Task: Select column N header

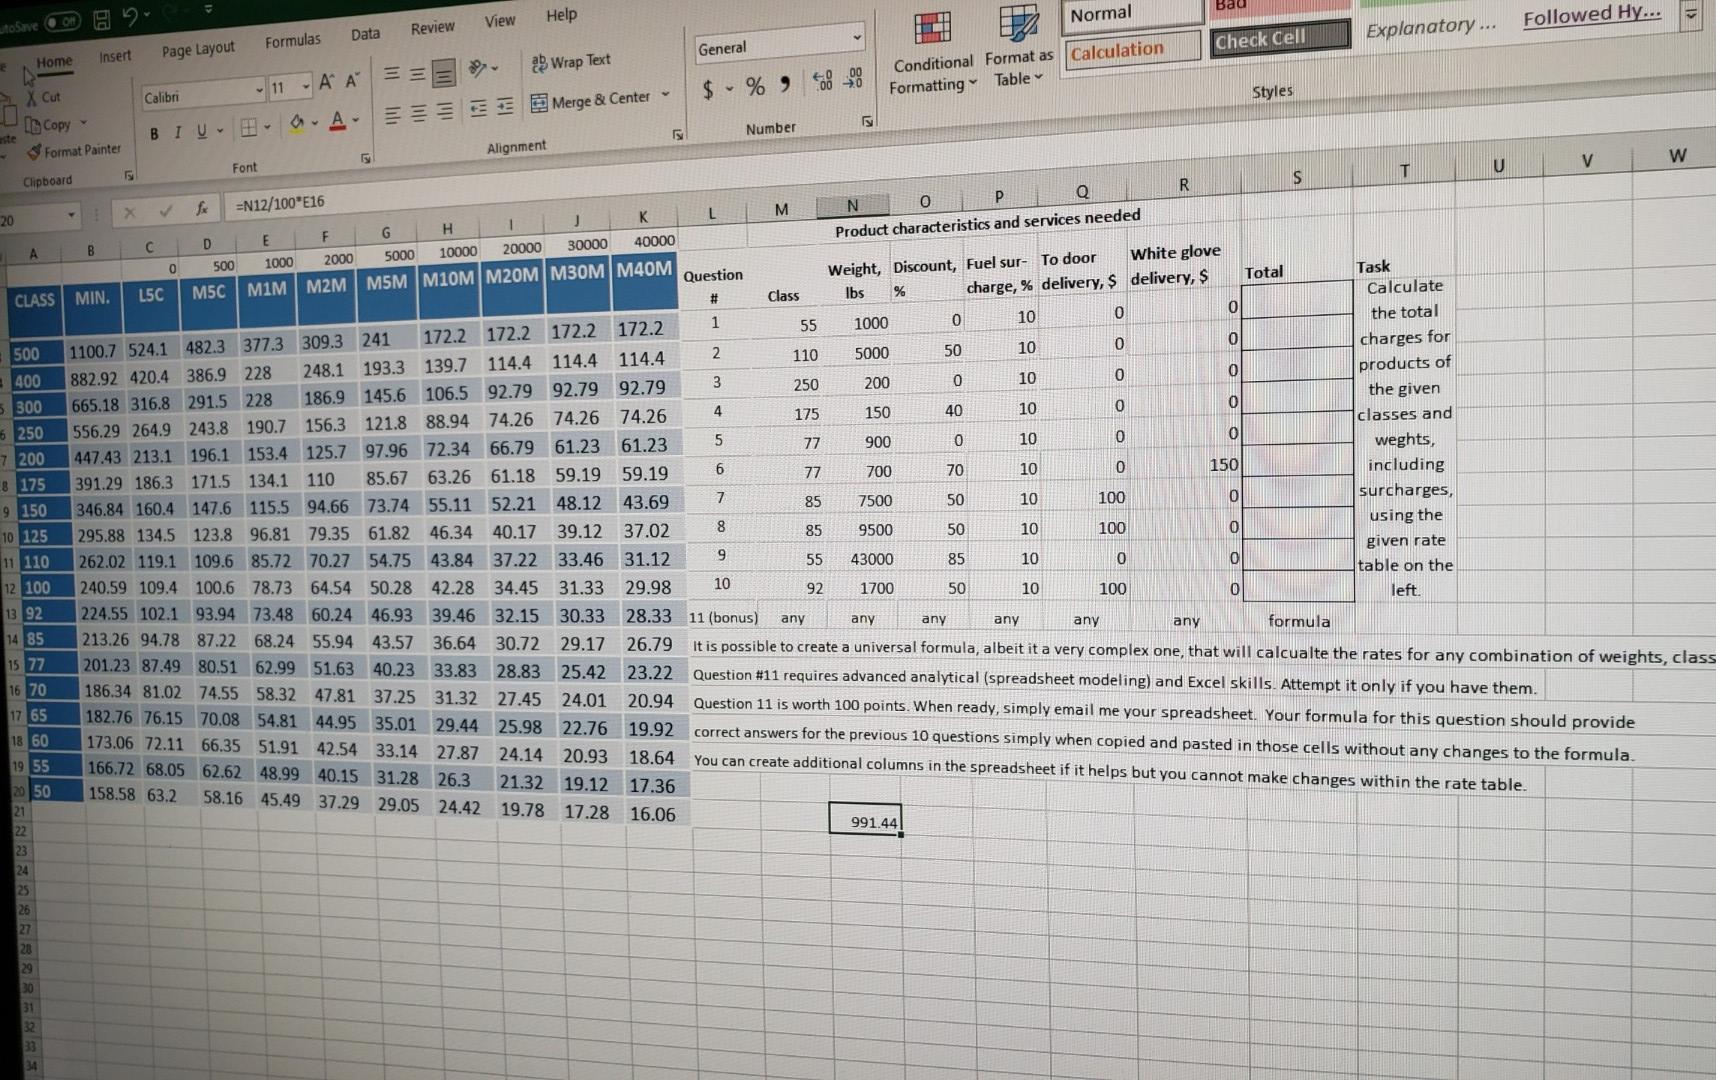Action: 852,206
